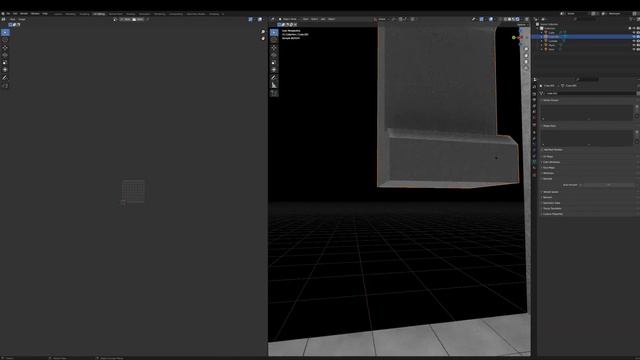The image size is (640, 360).
Task: Open the Render menu
Action: point(24,13)
